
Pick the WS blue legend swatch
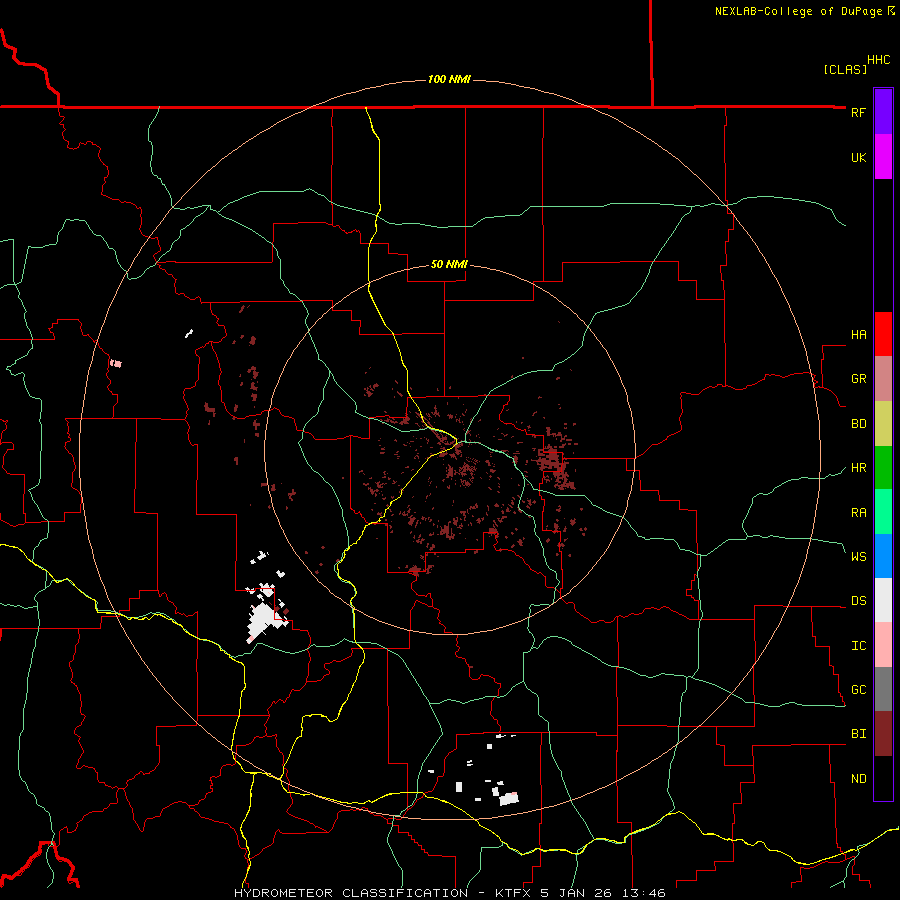tap(883, 556)
